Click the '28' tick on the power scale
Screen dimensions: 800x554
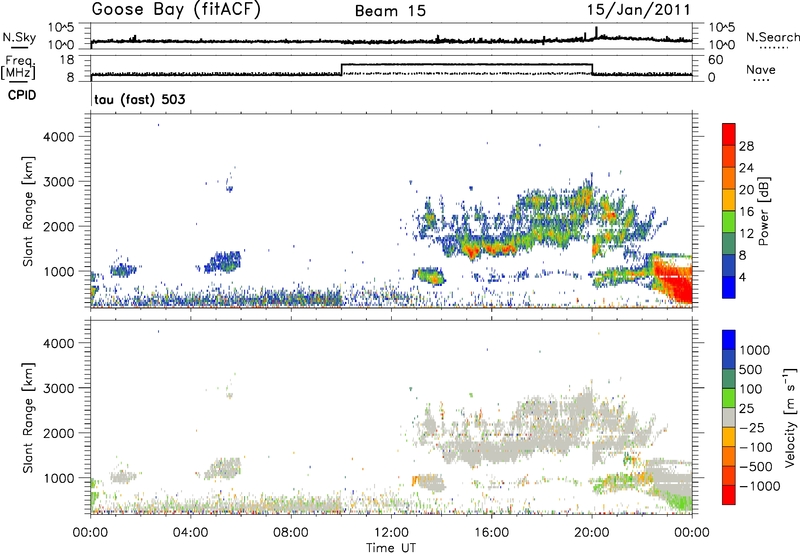pos(746,146)
